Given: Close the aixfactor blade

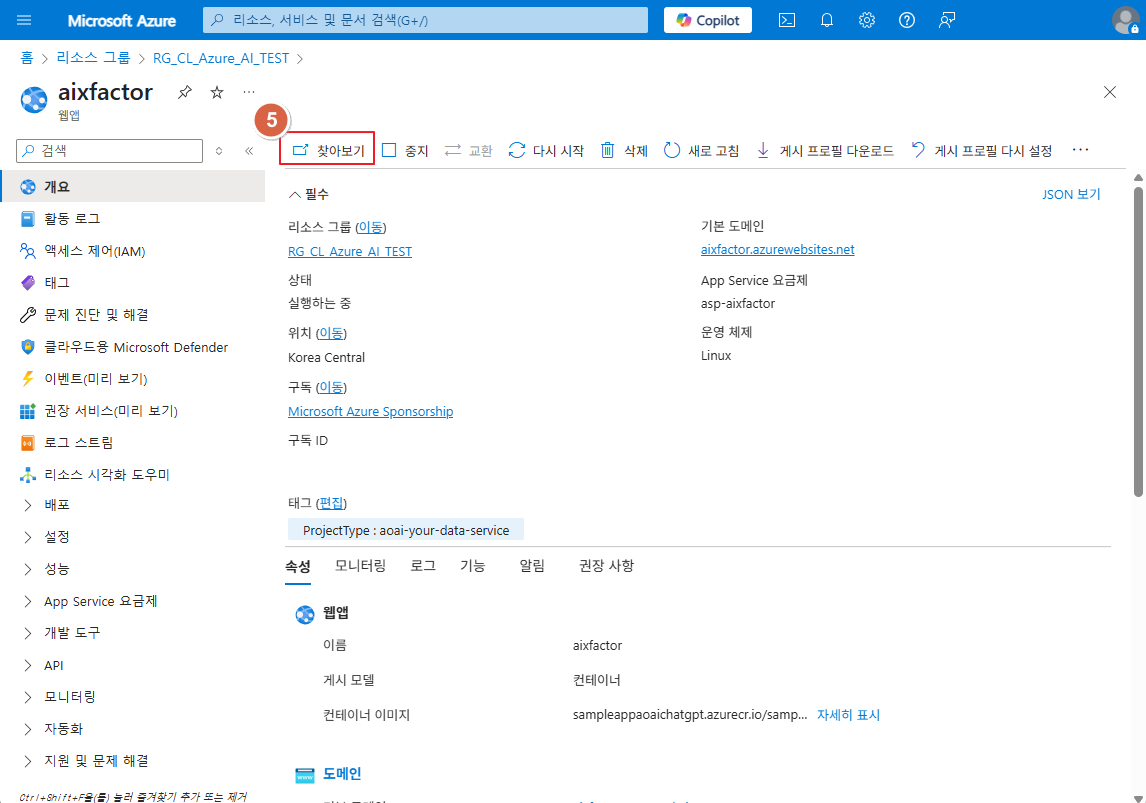Looking at the screenshot, I should pos(1109,92).
